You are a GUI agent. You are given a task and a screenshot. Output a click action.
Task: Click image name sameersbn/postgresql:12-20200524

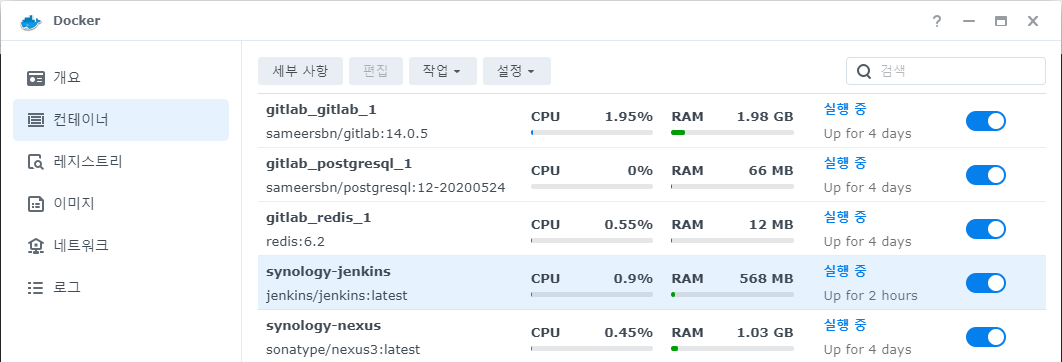[385, 188]
